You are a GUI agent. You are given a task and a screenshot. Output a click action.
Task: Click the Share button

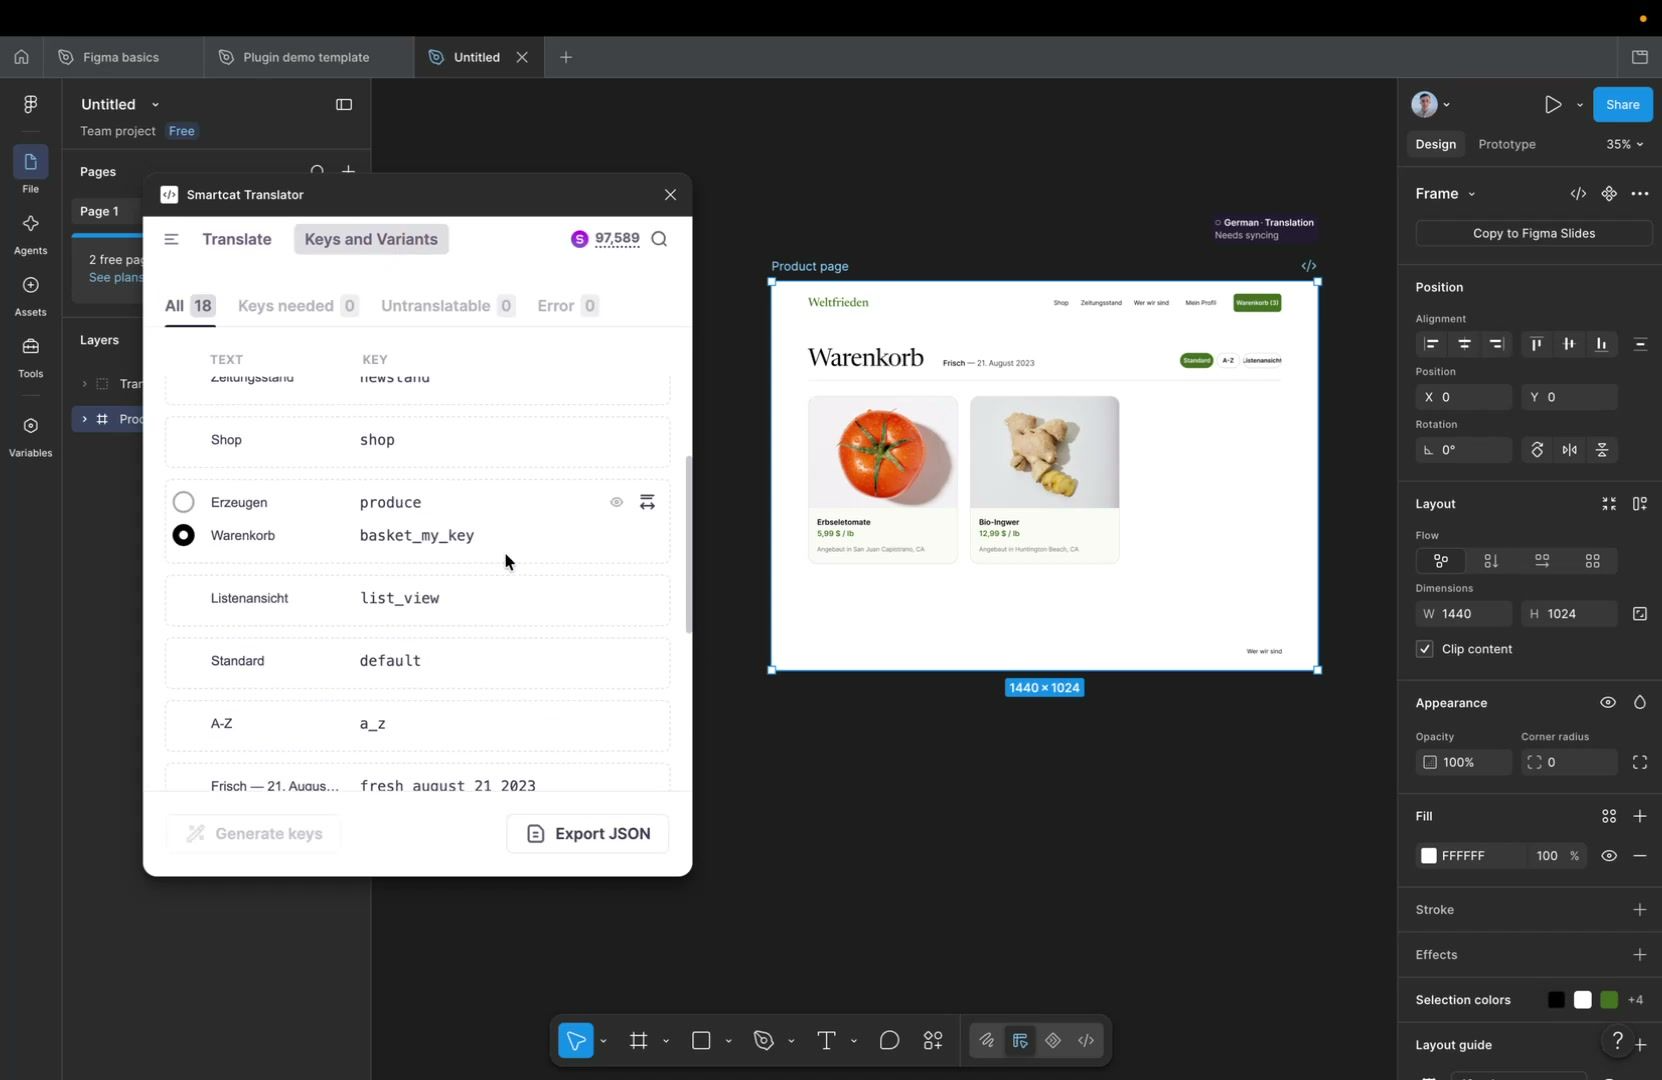(x=1623, y=104)
